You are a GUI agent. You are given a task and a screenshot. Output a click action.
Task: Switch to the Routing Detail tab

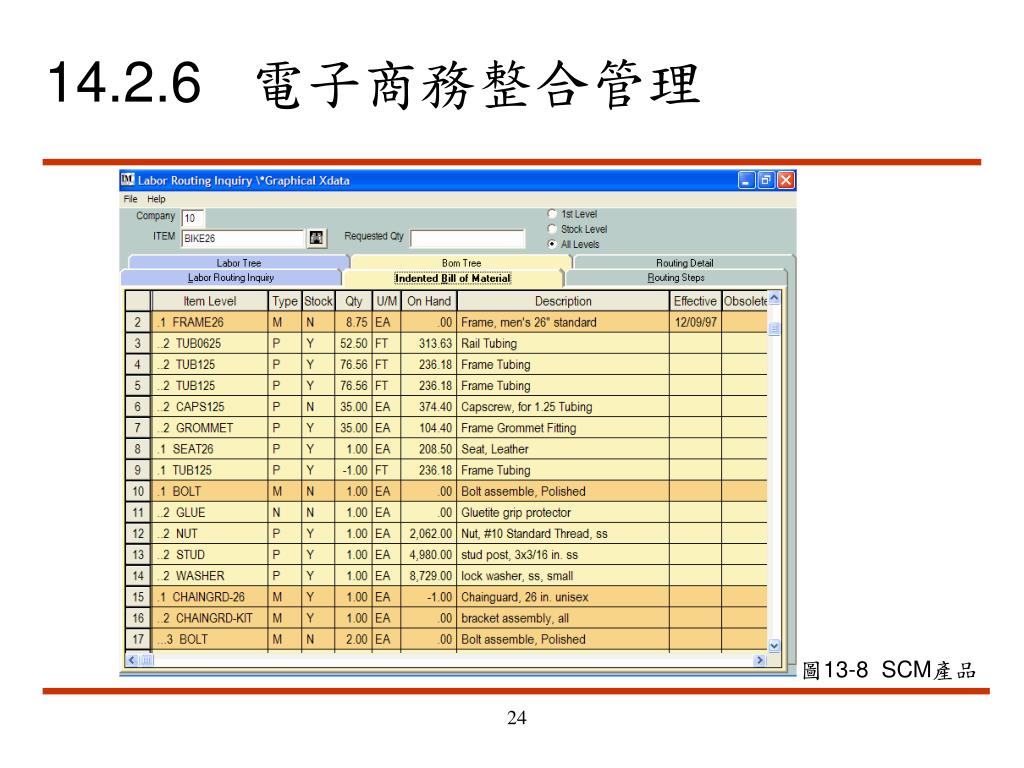click(x=684, y=263)
